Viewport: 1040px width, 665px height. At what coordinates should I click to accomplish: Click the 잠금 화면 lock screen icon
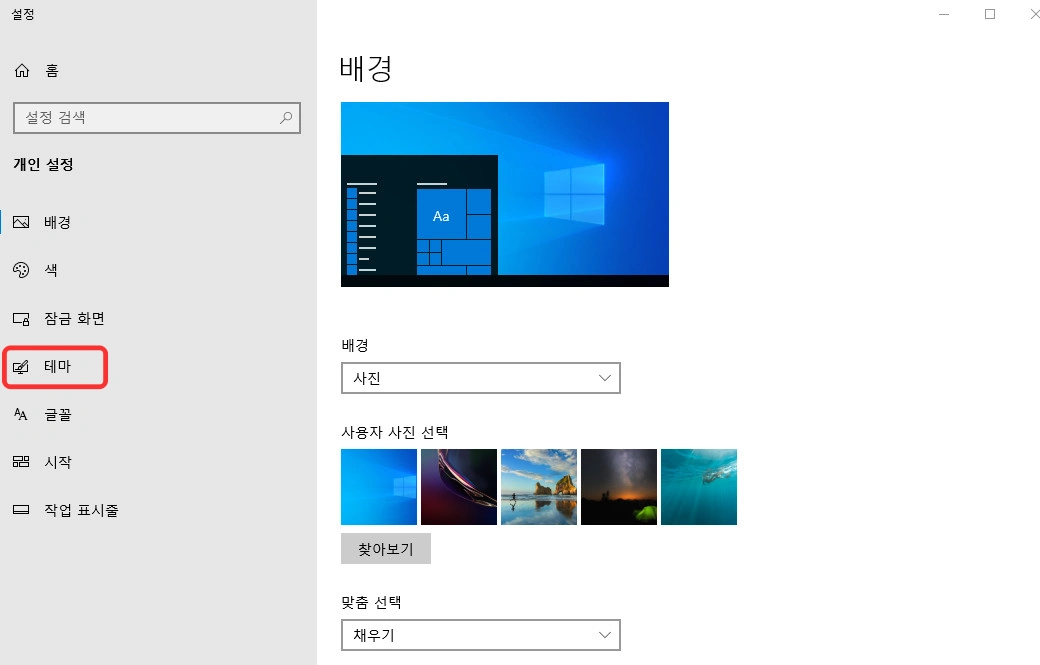21,319
